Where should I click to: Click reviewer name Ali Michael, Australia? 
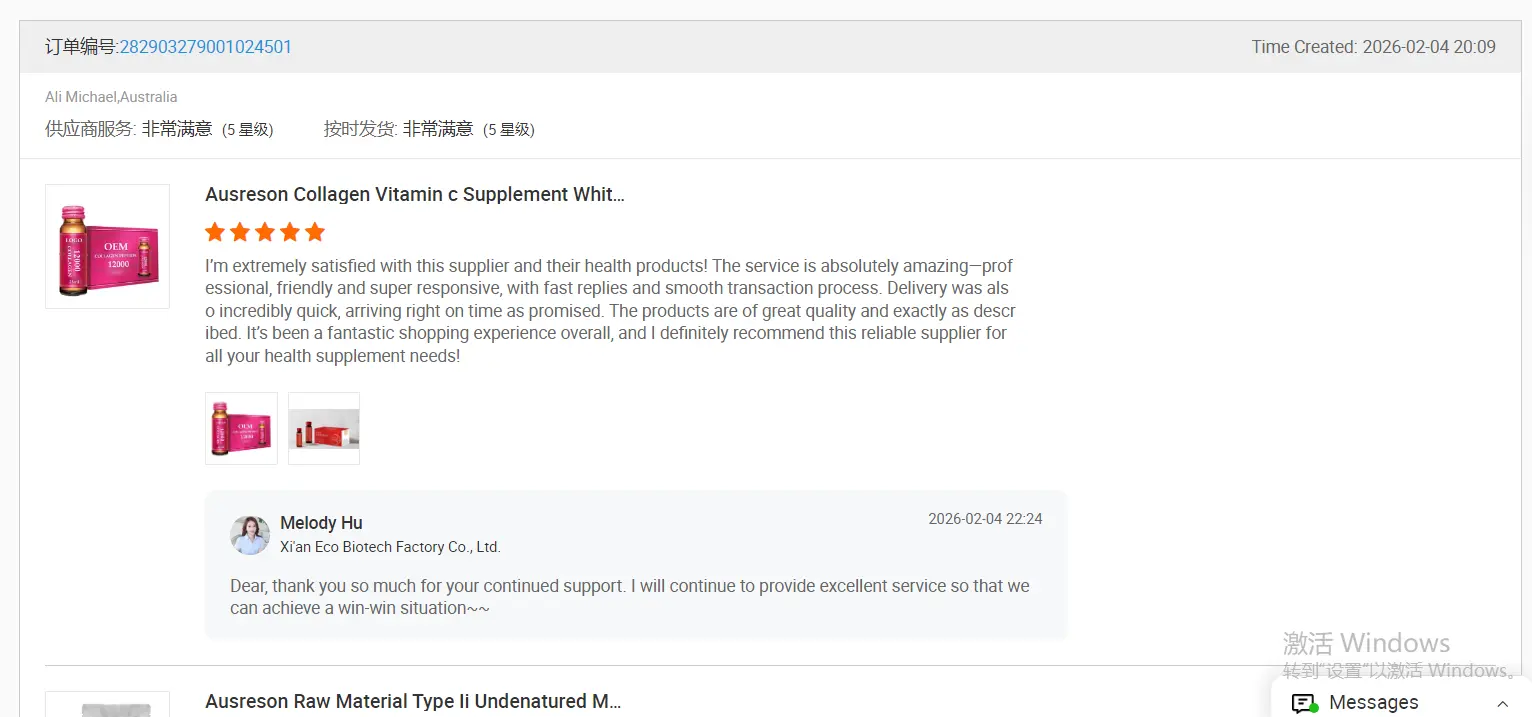coord(111,97)
